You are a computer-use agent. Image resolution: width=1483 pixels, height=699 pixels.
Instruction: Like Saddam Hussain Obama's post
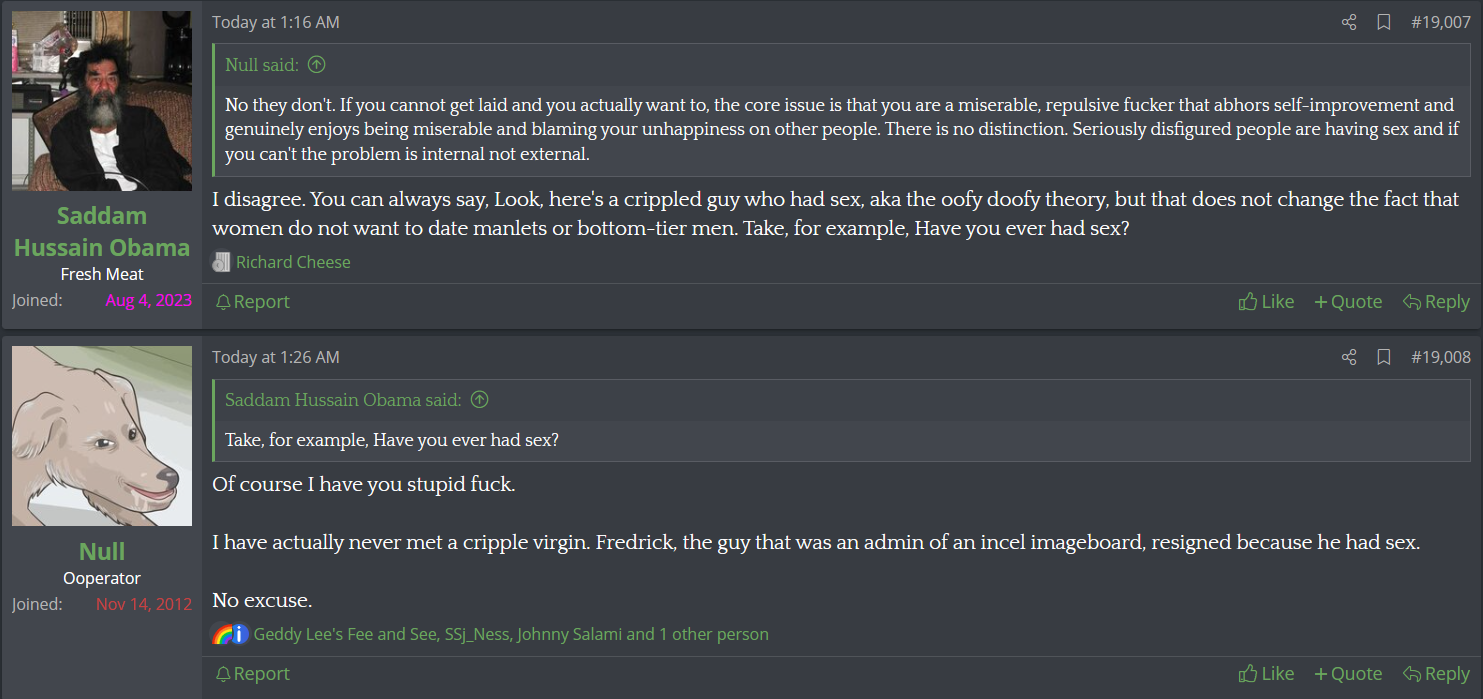pyautogui.click(x=1266, y=302)
